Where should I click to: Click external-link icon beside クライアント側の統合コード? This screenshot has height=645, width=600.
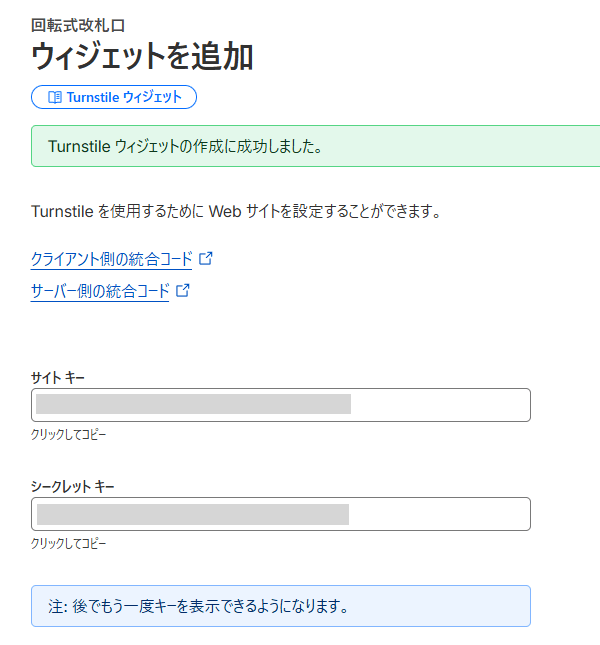(206, 259)
